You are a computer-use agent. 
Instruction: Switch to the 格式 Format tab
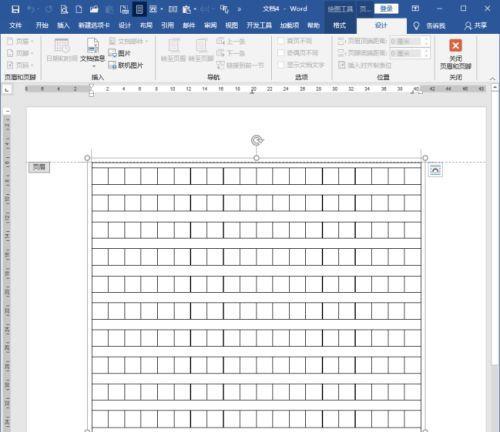coord(339,25)
